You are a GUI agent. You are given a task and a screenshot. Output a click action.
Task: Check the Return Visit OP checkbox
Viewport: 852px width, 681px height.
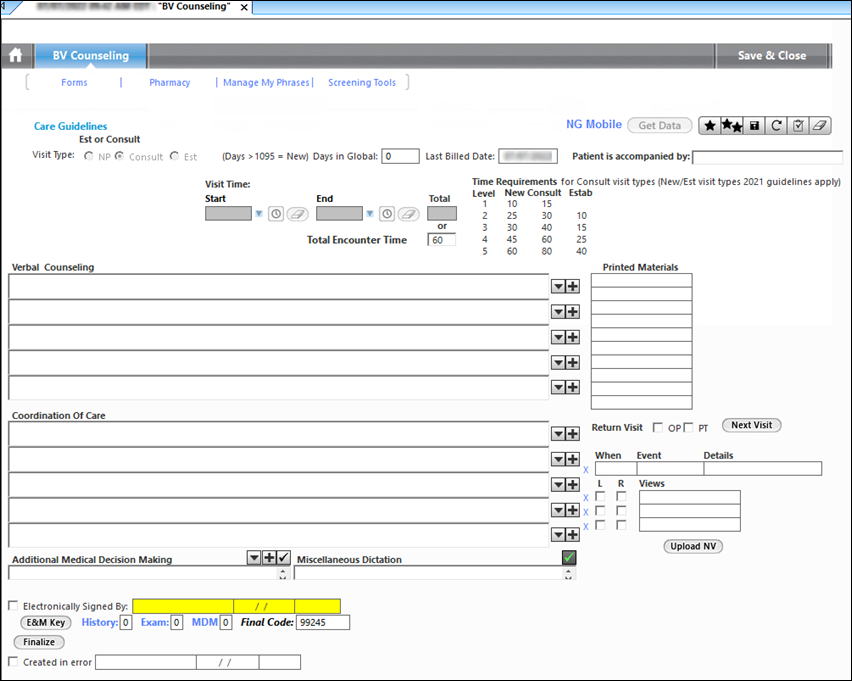[x=657, y=428]
